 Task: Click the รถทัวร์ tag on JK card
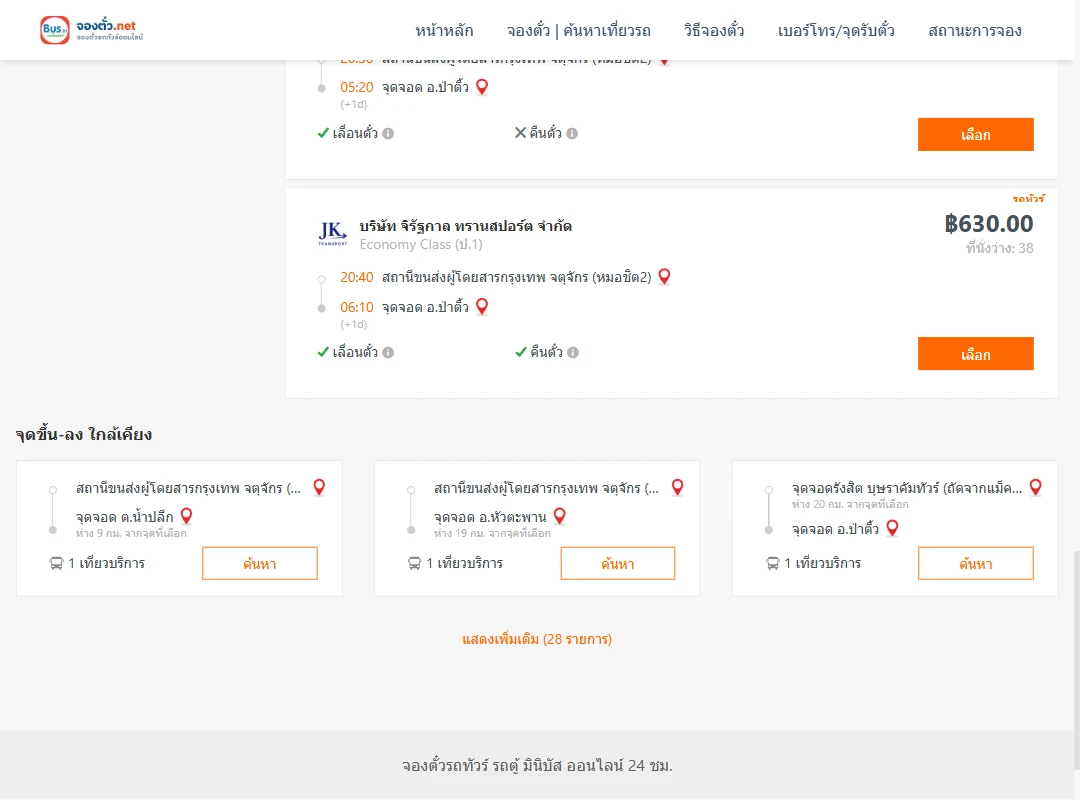click(1028, 198)
